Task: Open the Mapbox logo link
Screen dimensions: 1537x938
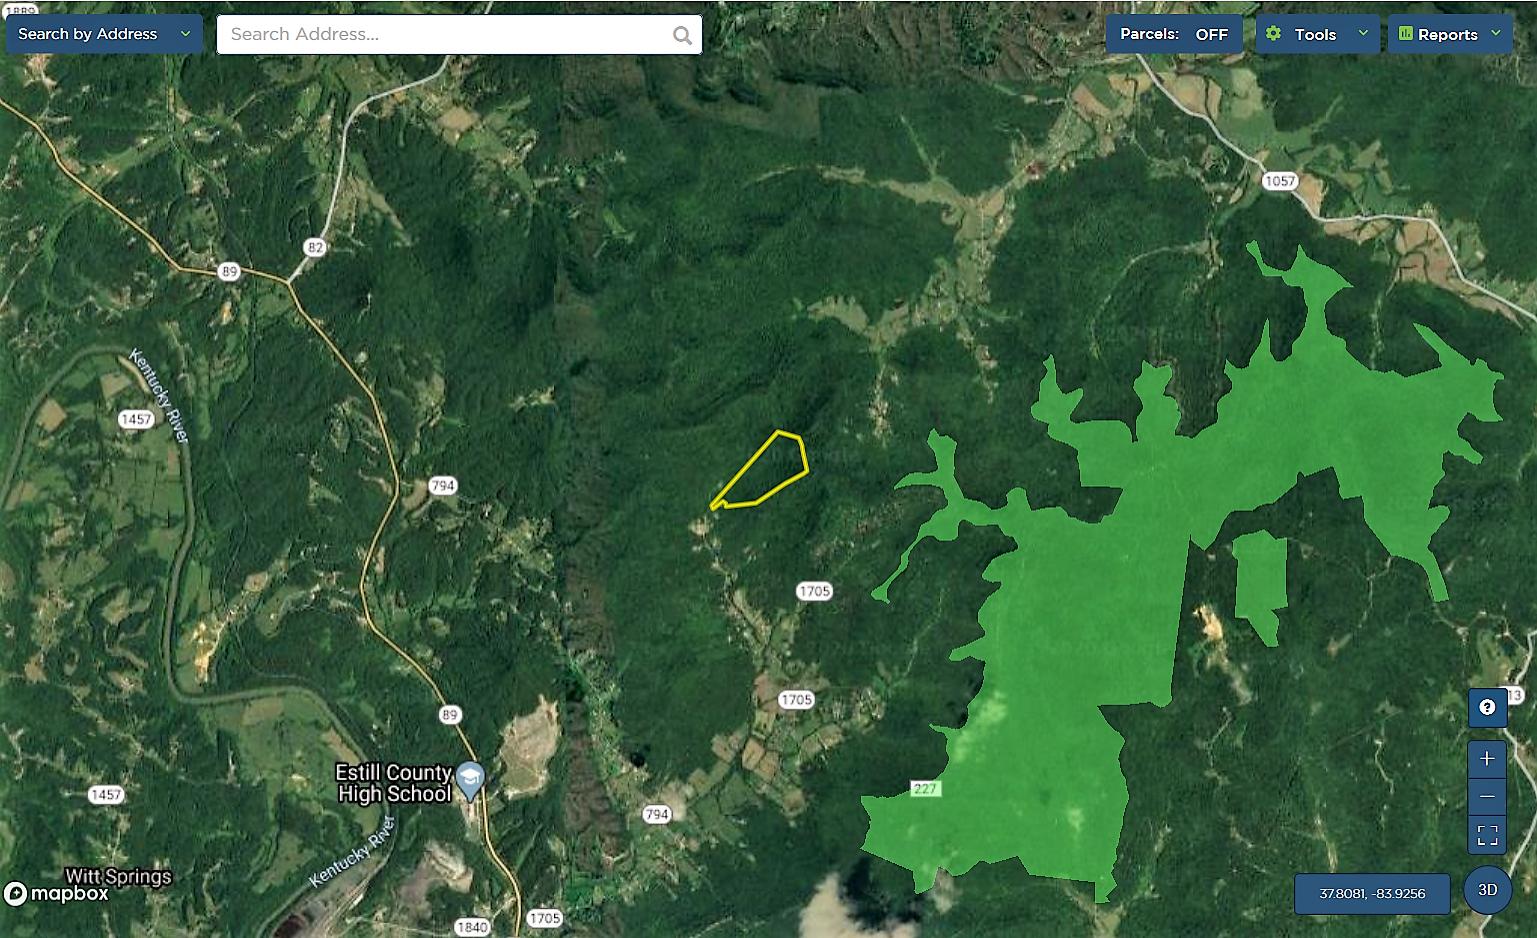Action: 56,893
